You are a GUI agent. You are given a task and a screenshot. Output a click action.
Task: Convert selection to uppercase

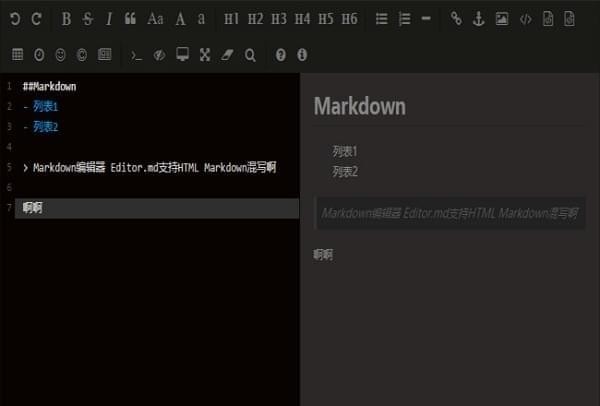point(180,19)
